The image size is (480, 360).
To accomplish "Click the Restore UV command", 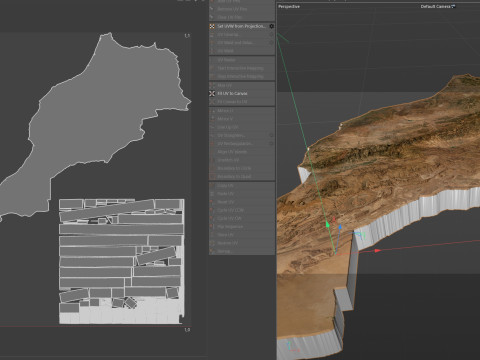I will point(242,243).
